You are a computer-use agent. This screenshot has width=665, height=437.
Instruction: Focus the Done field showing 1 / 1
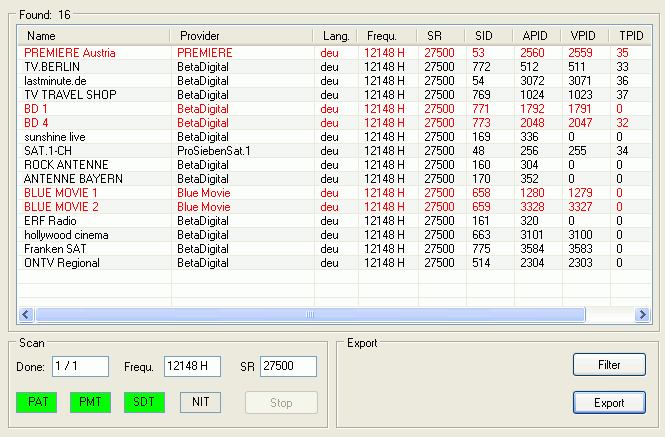(80, 366)
